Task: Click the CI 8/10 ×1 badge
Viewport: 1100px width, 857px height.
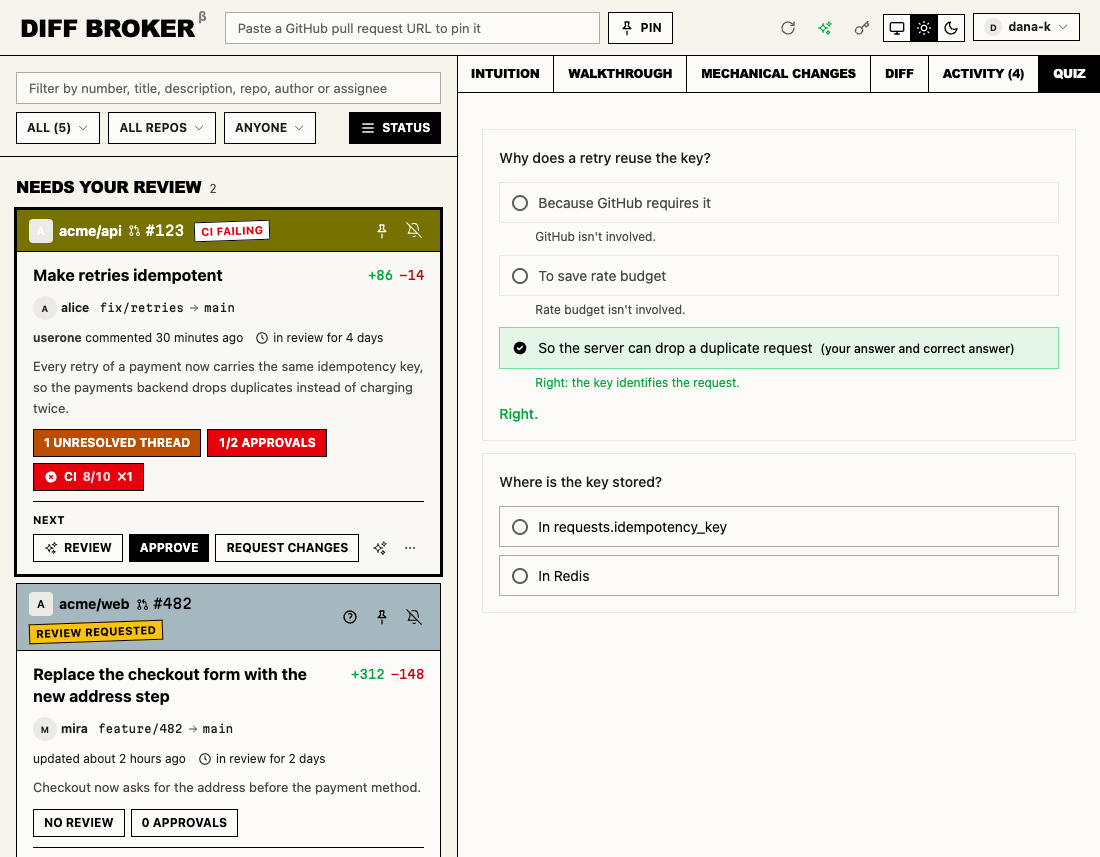Action: [x=88, y=477]
